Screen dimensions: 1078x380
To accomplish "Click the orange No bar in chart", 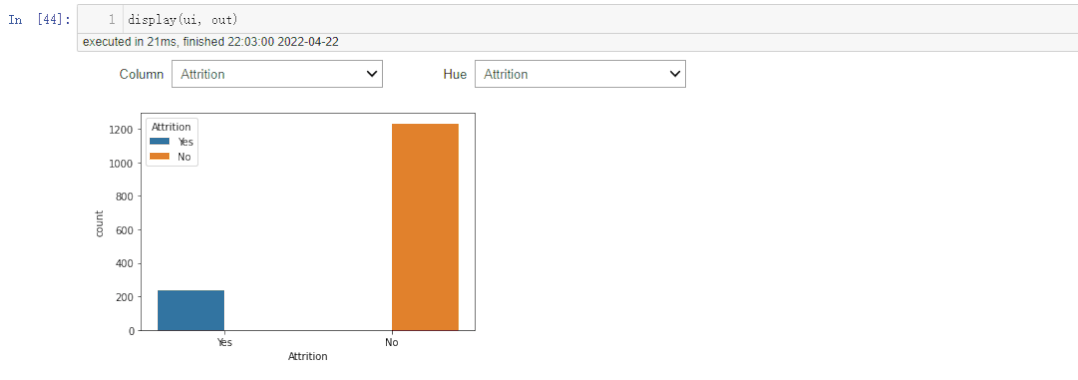I will click(425, 227).
